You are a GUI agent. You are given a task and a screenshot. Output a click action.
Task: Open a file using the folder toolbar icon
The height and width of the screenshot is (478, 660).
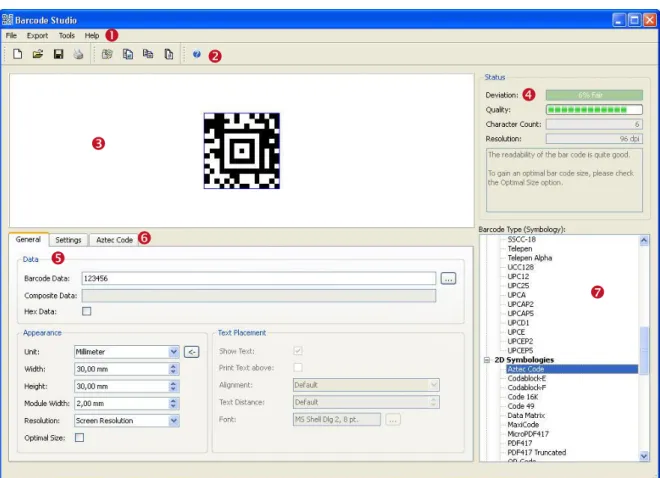point(38,54)
